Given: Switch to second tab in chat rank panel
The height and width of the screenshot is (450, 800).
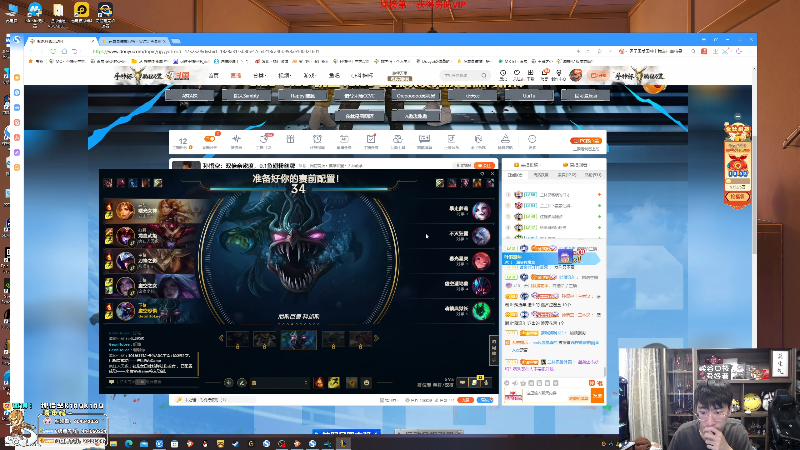Looking at the screenshot, I should tap(541, 175).
